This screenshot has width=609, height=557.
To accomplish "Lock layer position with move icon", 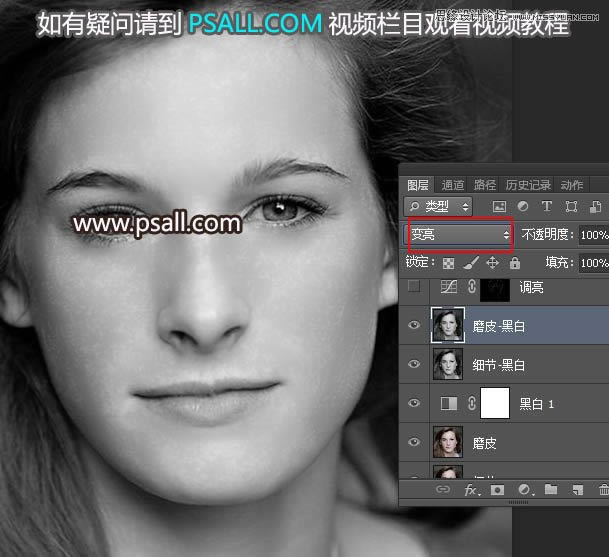I will pos(492,263).
